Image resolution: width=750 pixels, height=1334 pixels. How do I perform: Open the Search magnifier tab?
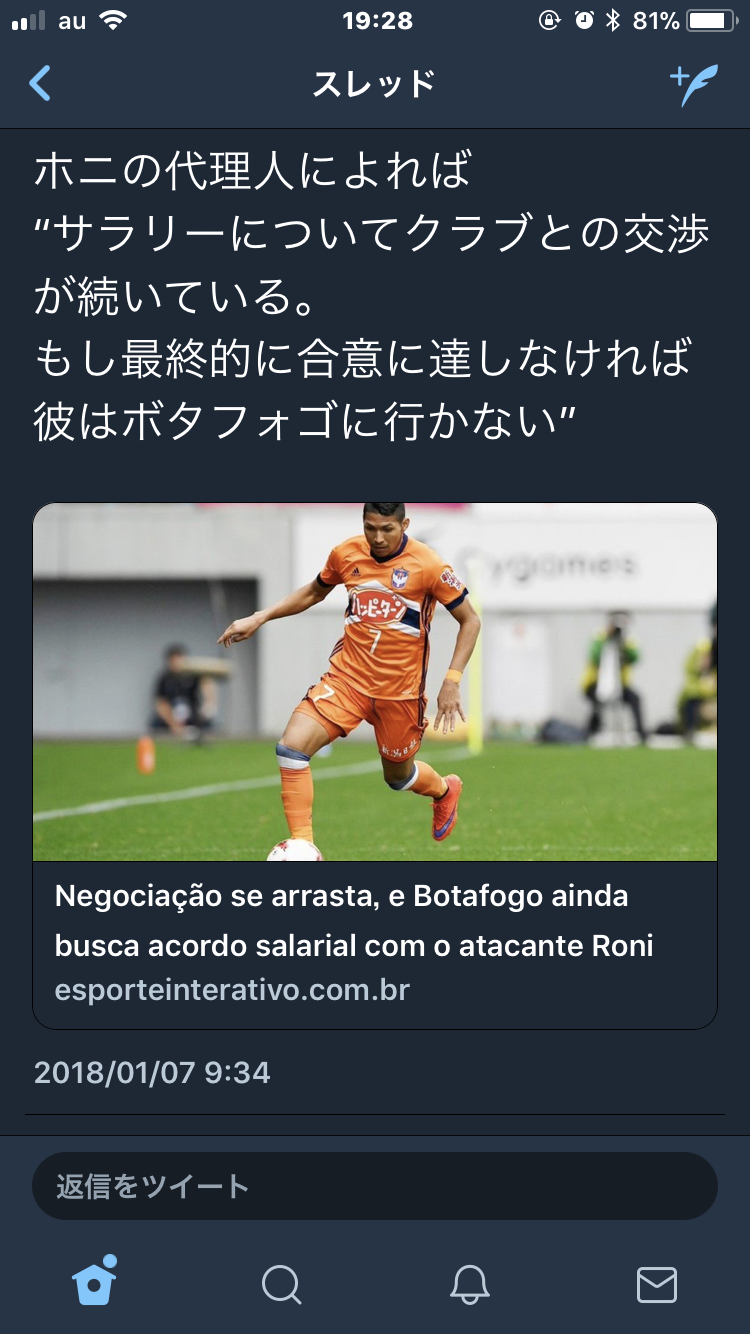pyautogui.click(x=281, y=1284)
